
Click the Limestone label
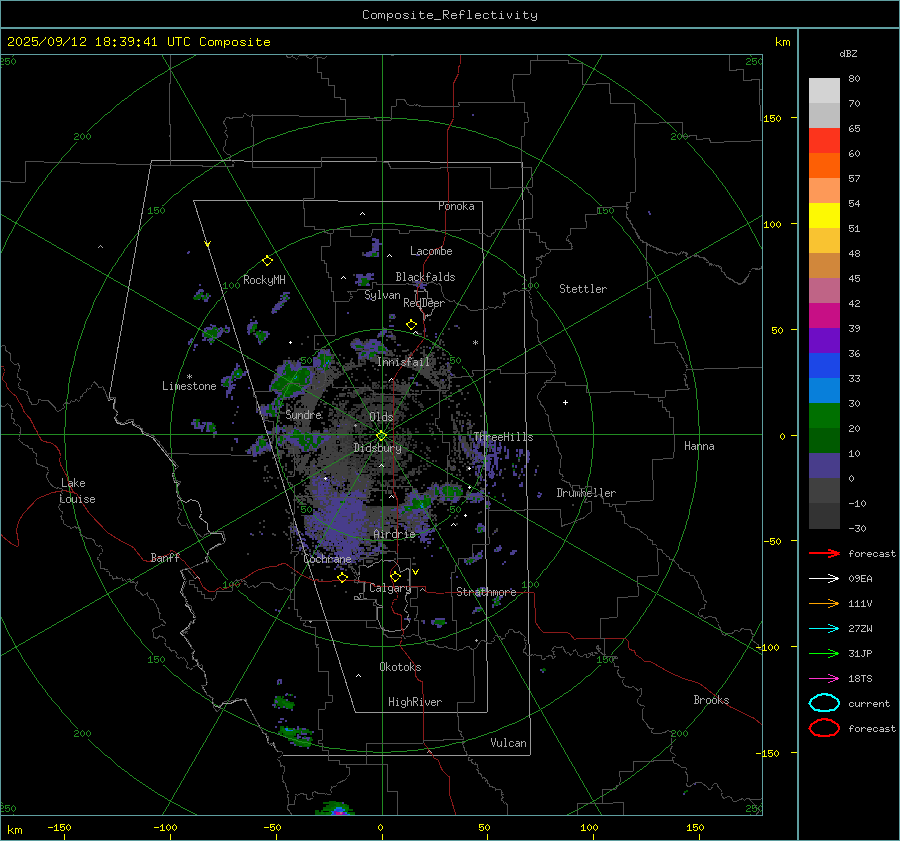point(189,386)
